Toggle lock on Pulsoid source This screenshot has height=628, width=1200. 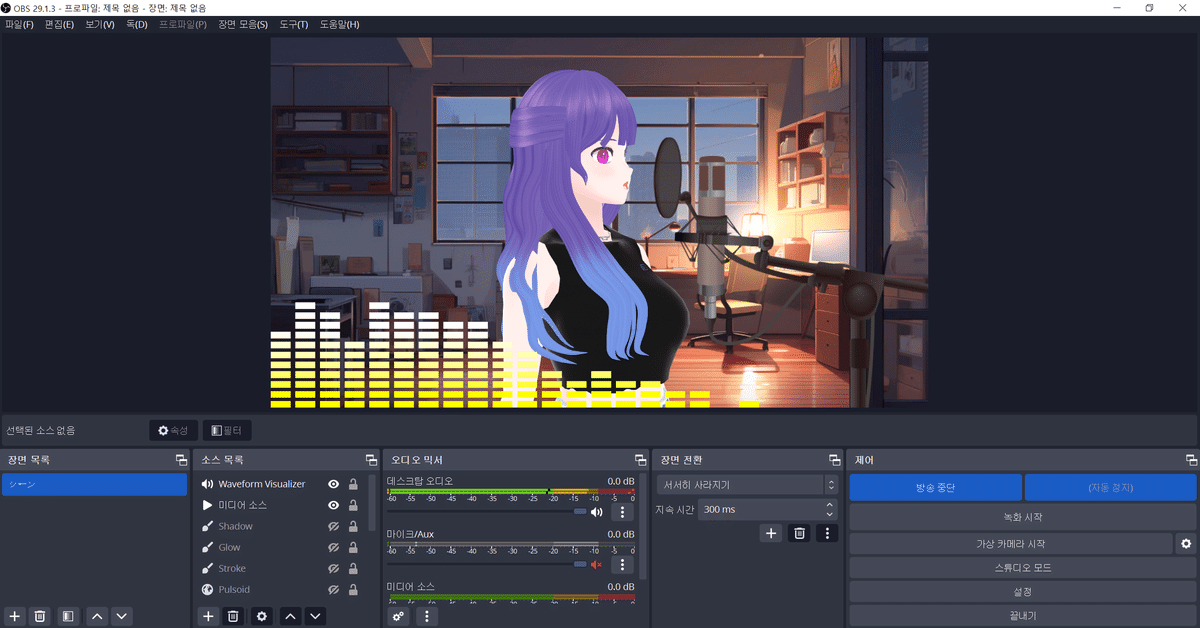353,589
